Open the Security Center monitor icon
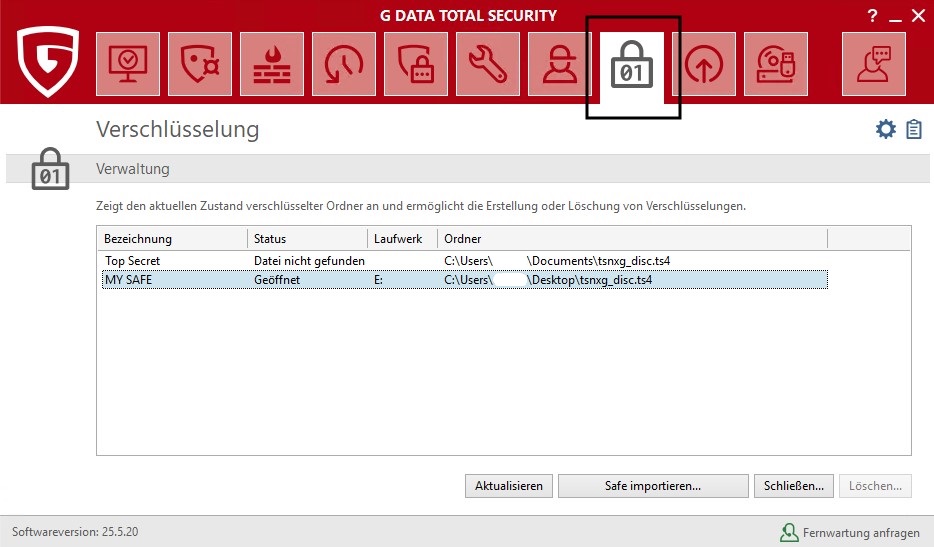Image resolution: width=934 pixels, height=547 pixels. click(128, 64)
